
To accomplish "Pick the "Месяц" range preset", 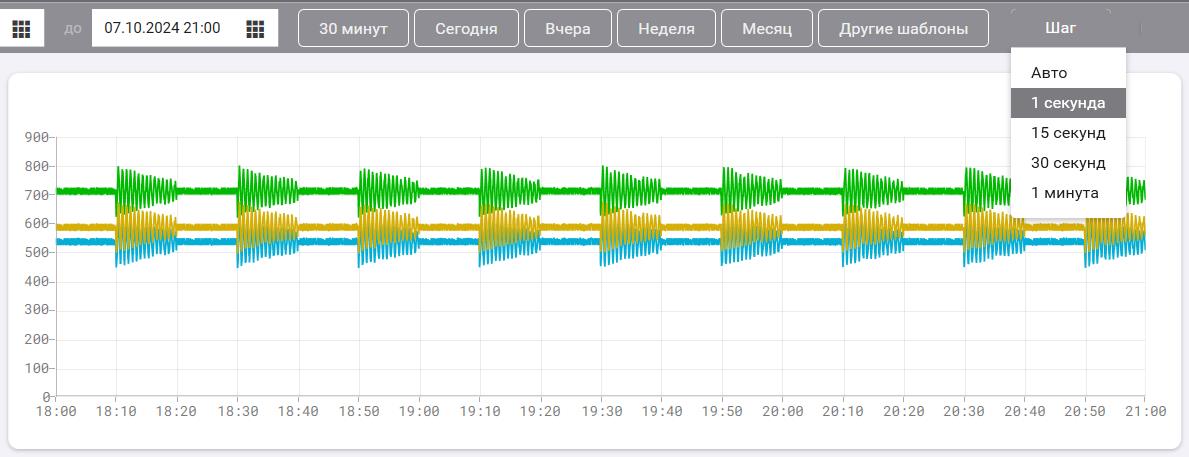I will tap(766, 29).
